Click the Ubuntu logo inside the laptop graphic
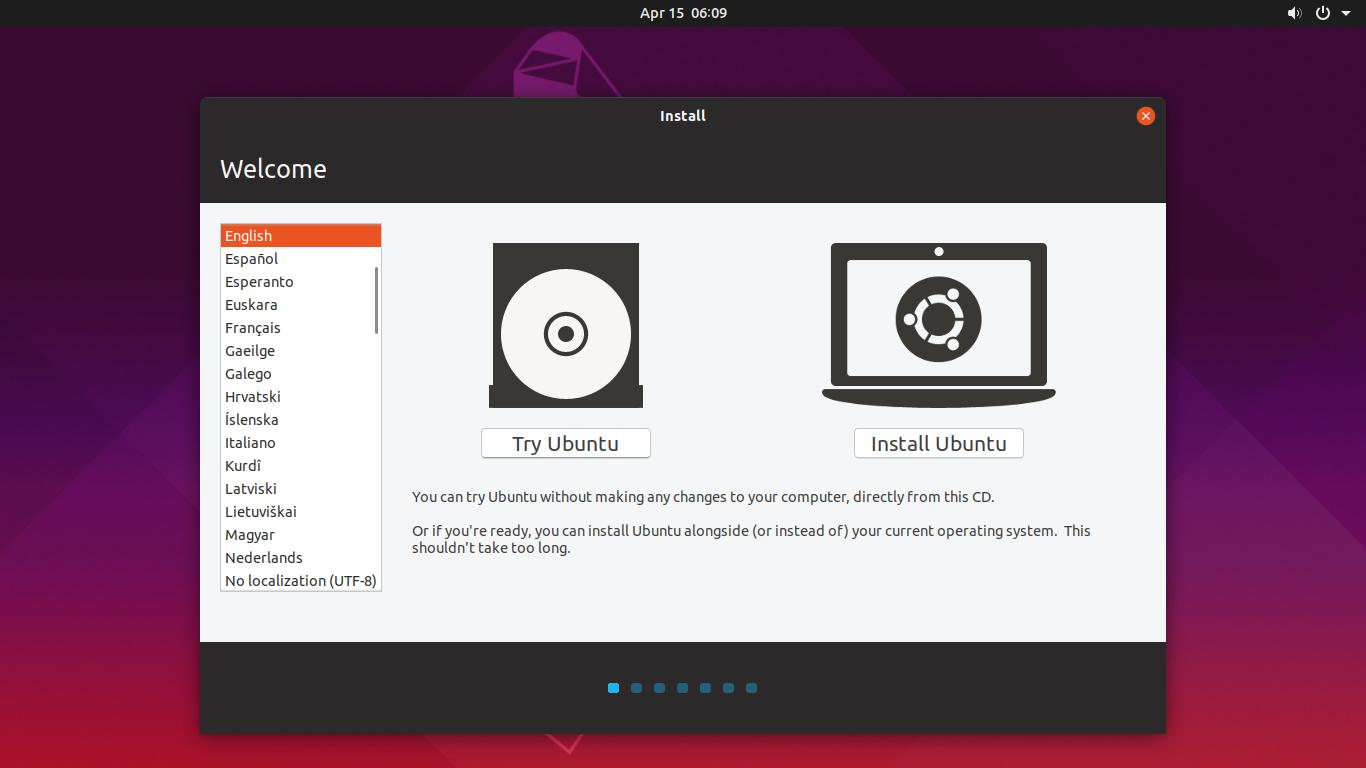 (x=938, y=320)
